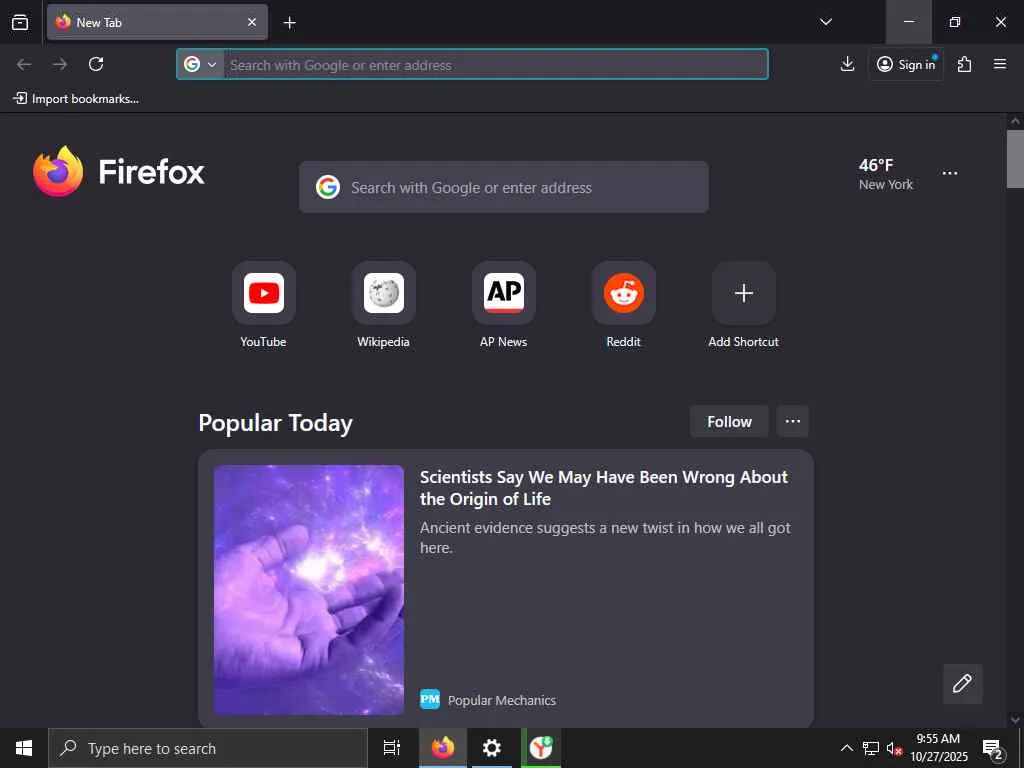Open the Popular Today section options menu
This screenshot has width=1024, height=768.
click(792, 421)
